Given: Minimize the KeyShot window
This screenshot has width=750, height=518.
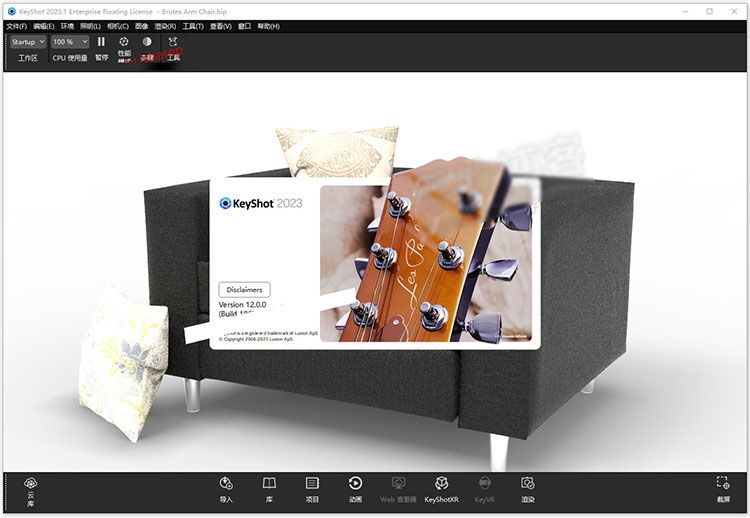Looking at the screenshot, I should (685, 11).
